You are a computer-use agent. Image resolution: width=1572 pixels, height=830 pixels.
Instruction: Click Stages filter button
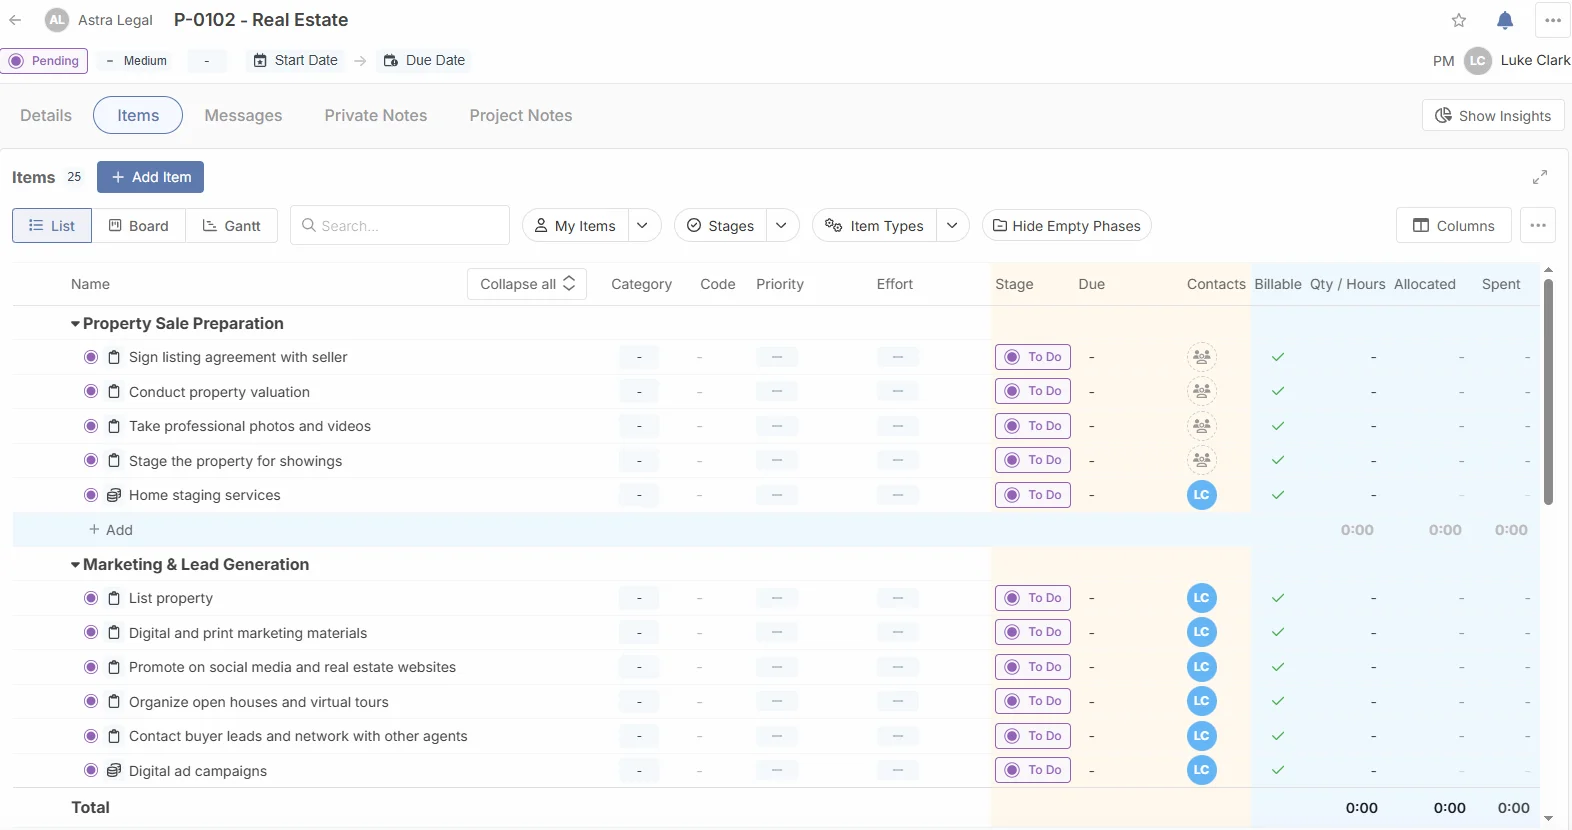pyautogui.click(x=721, y=226)
